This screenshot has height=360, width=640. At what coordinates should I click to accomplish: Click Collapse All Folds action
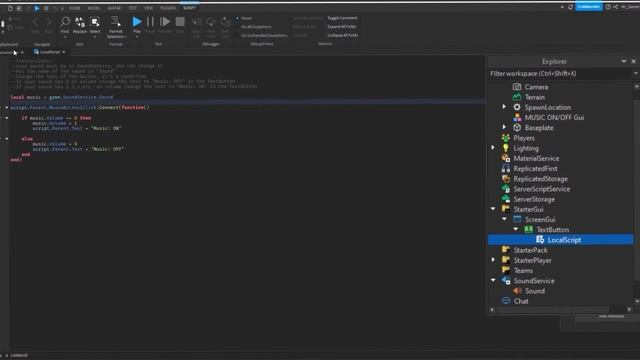click(x=343, y=35)
